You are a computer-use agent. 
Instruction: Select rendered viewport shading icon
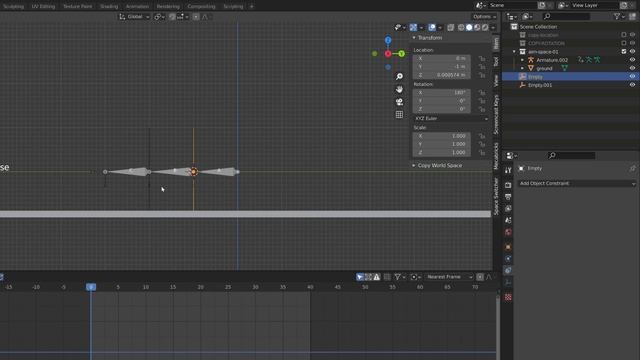click(x=485, y=27)
